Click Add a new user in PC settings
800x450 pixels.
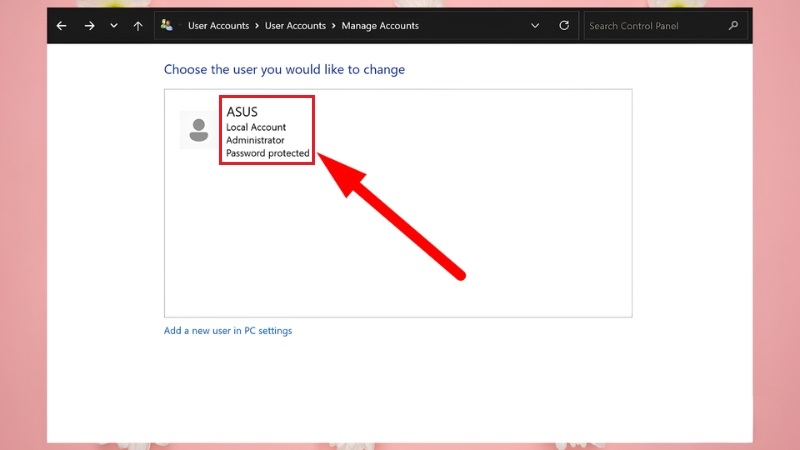[228, 331]
